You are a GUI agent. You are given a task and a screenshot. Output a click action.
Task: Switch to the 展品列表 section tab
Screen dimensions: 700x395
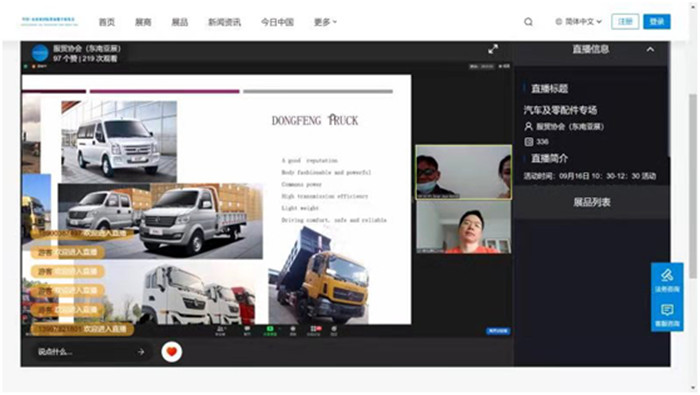592,202
